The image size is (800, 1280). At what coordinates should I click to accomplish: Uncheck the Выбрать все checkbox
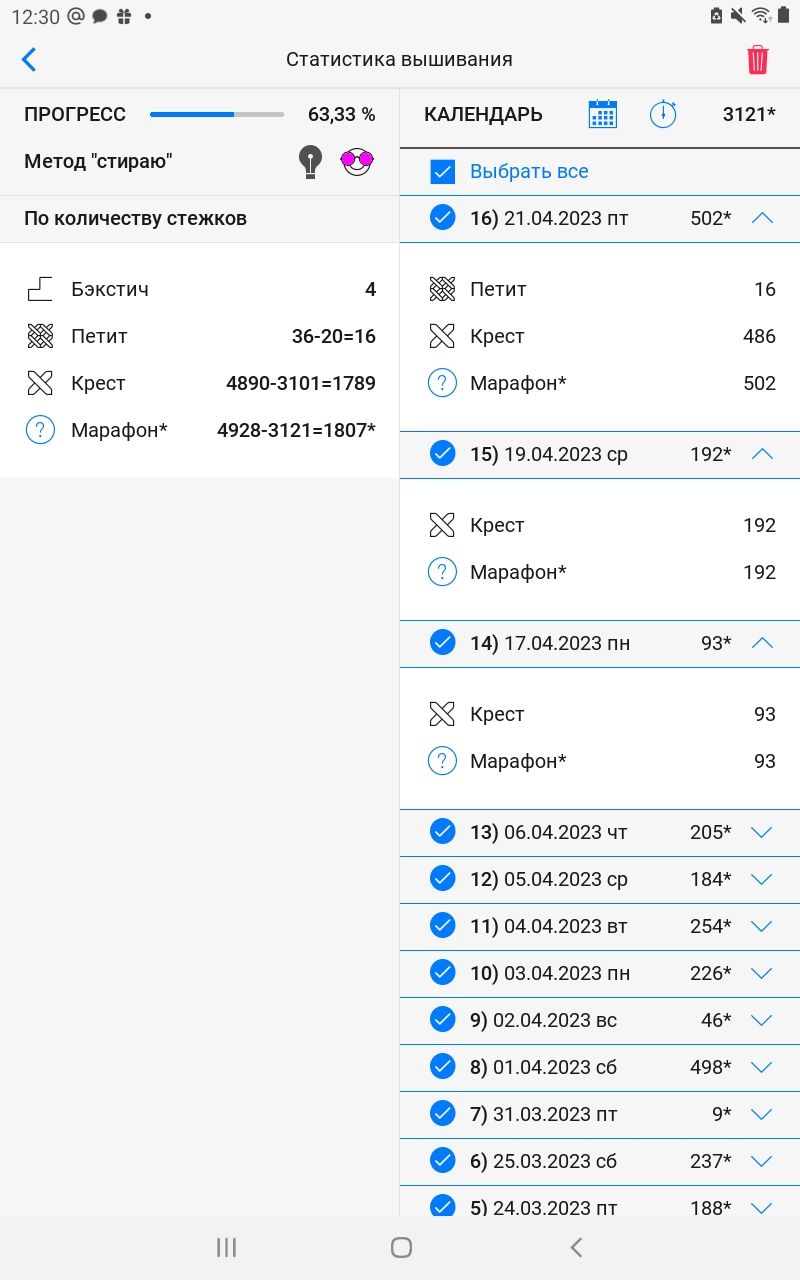(x=443, y=171)
